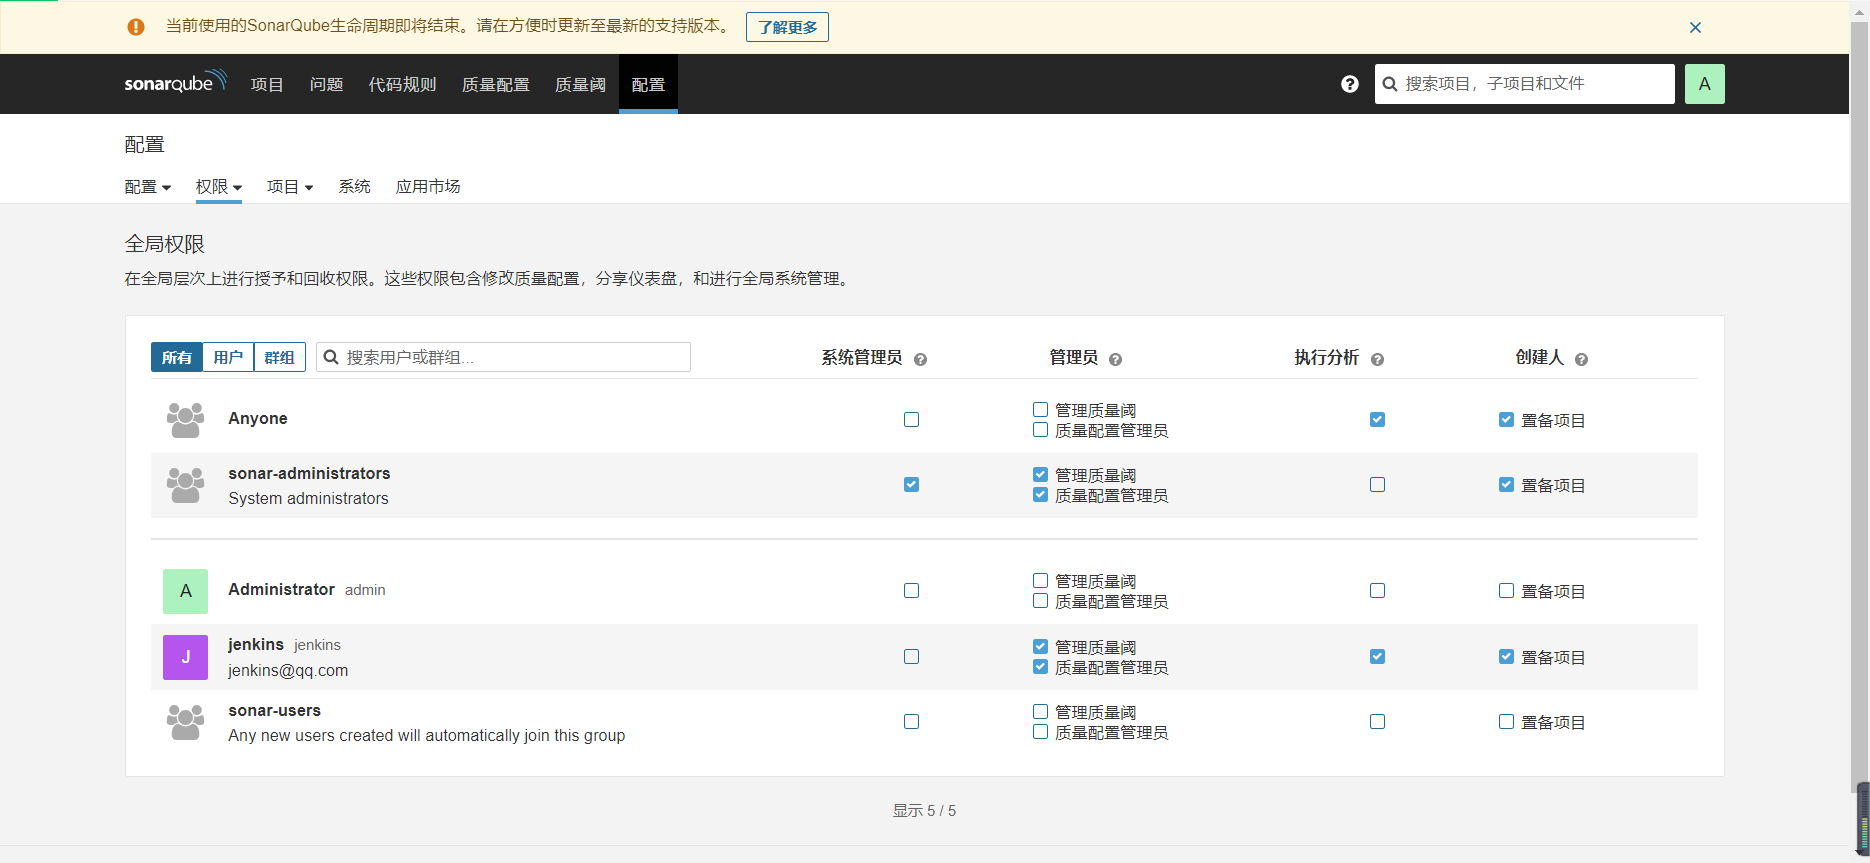Screen dimensions: 1870x863
Task: Click the sonar-administrators group name
Action: click(309, 473)
